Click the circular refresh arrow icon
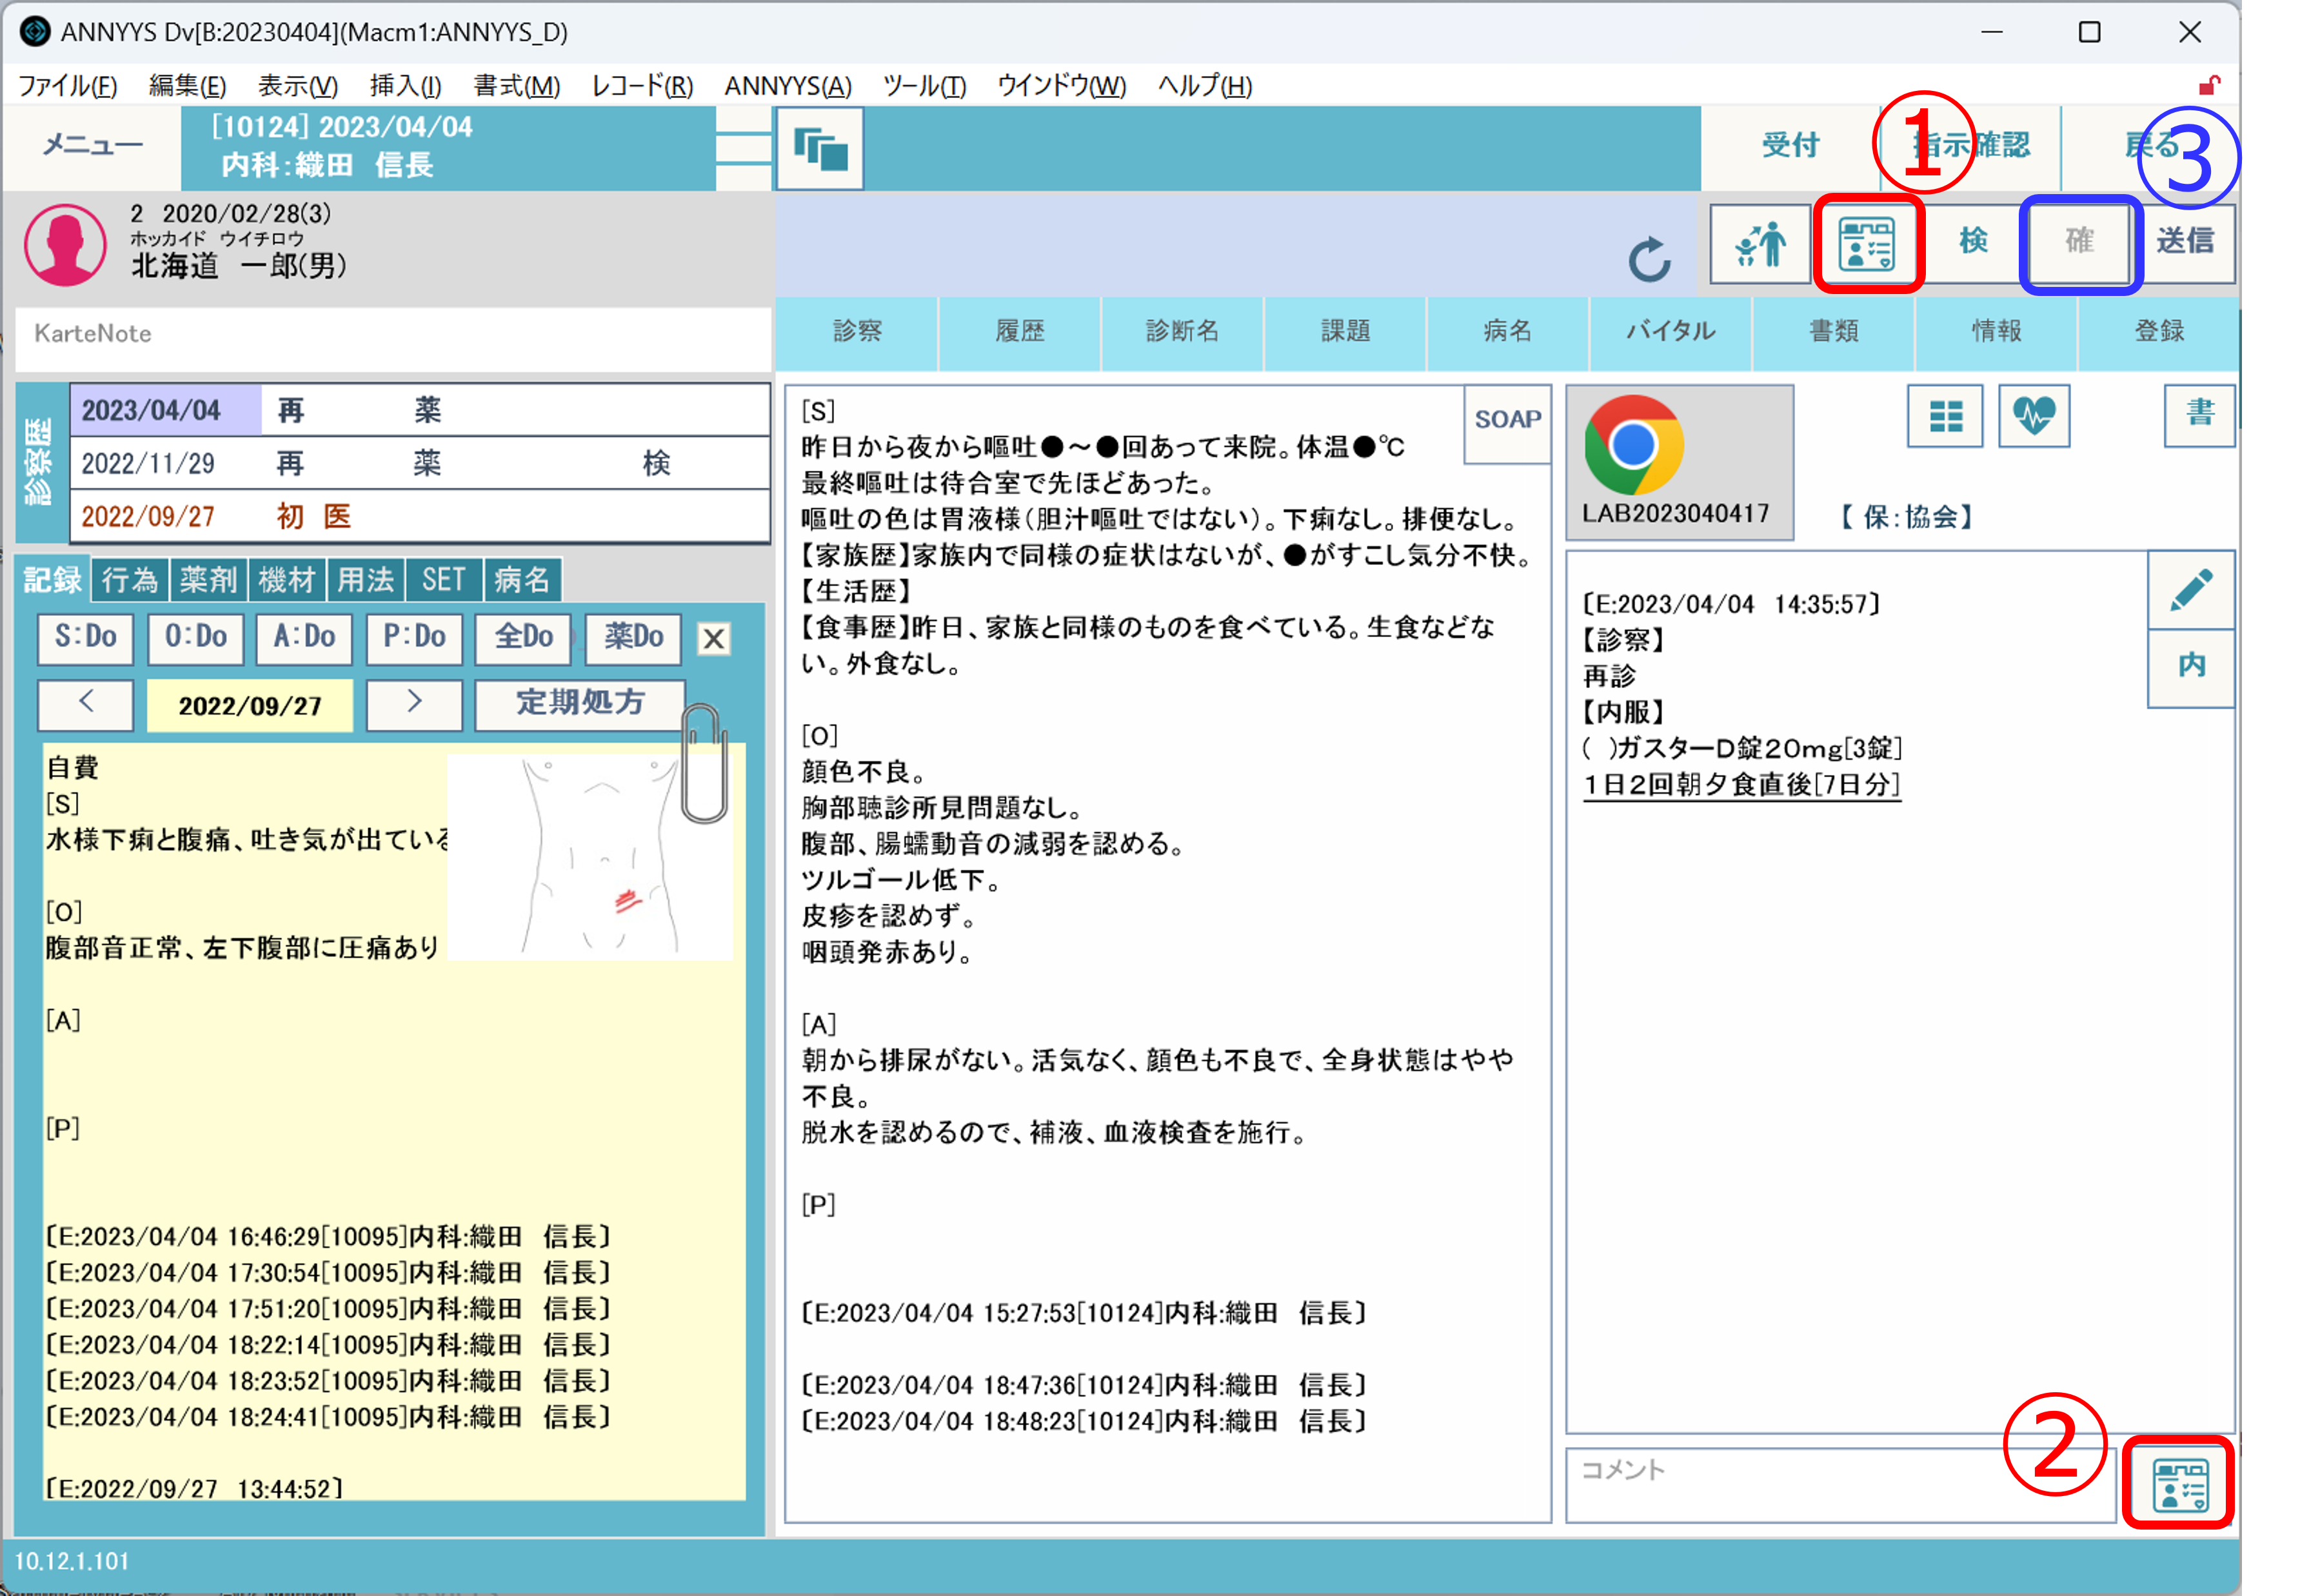 coord(1648,259)
